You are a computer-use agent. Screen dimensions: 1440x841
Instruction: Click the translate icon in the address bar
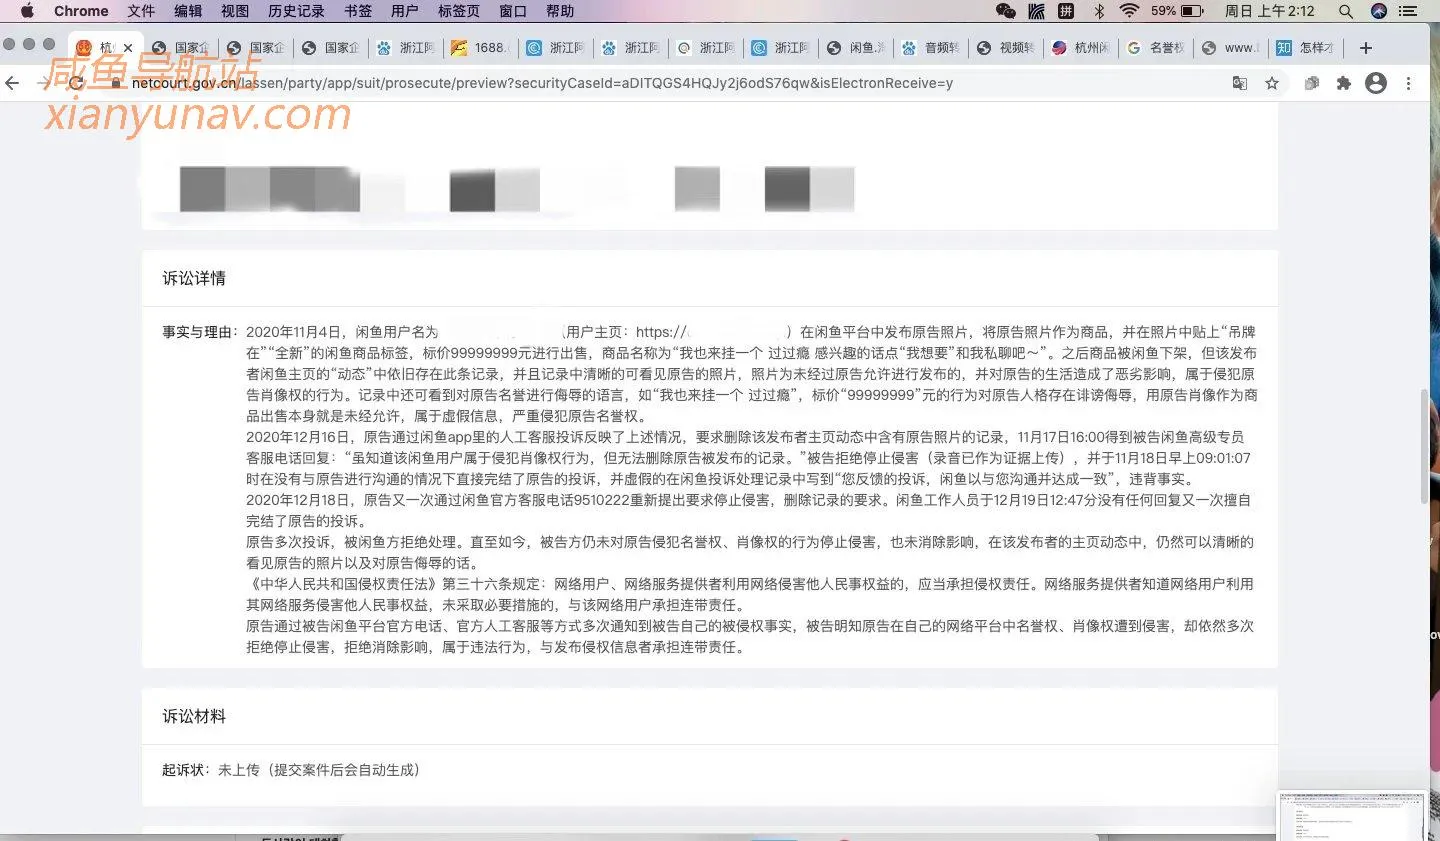click(x=1240, y=84)
